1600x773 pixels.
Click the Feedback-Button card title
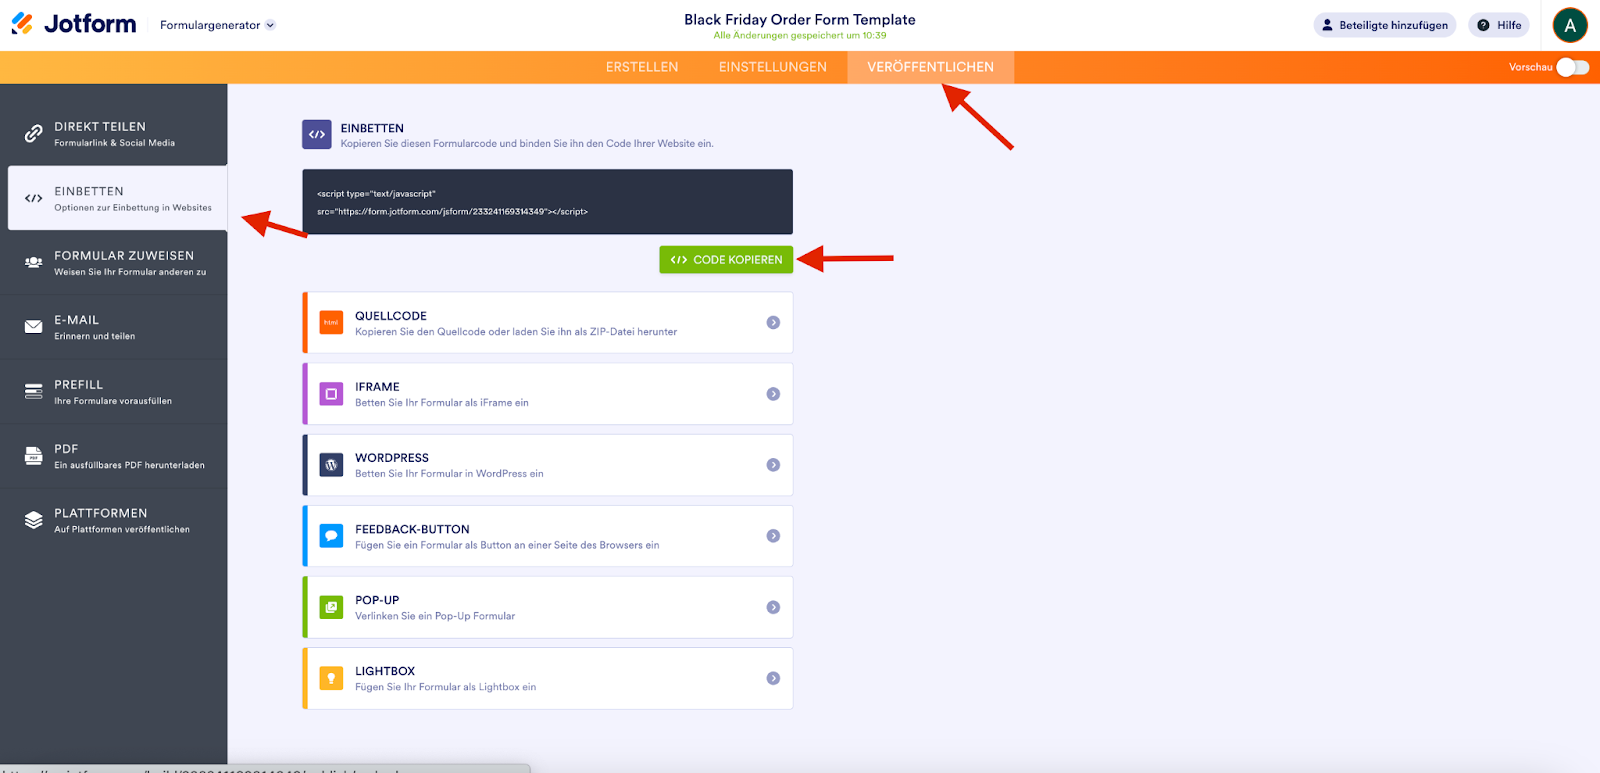412,529
